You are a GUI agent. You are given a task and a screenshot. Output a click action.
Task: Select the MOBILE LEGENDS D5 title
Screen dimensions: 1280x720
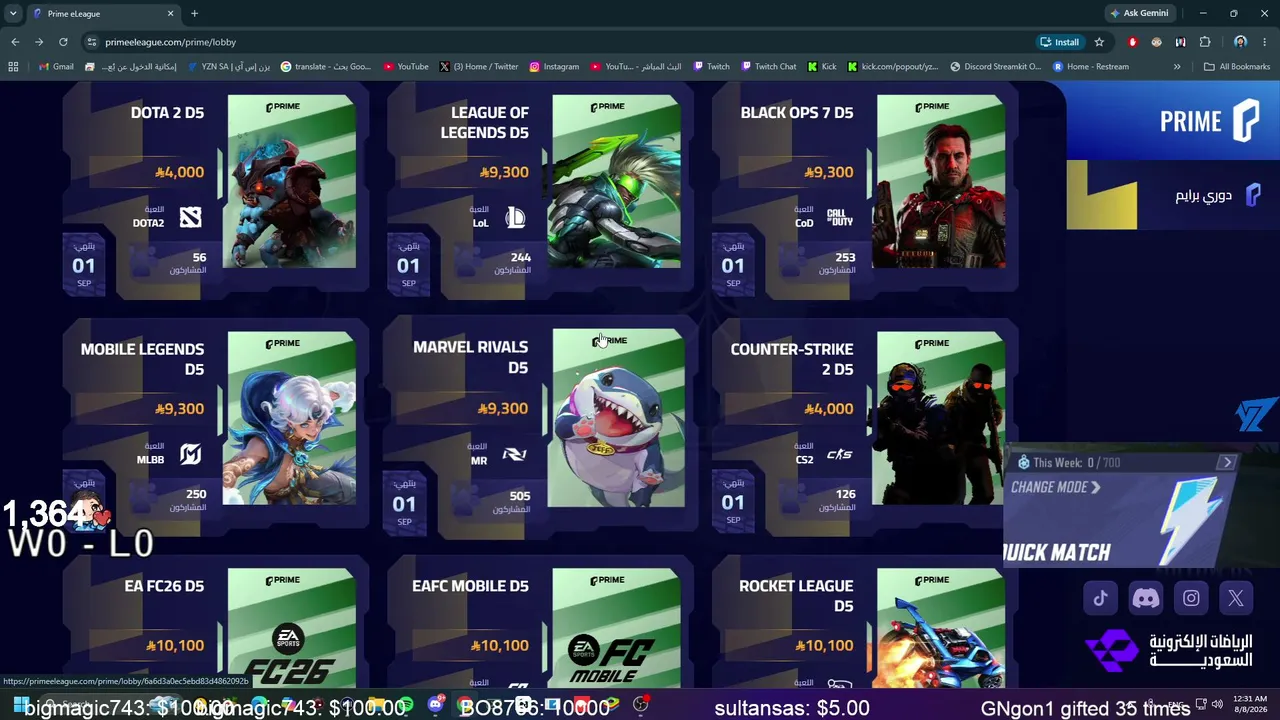coord(142,359)
